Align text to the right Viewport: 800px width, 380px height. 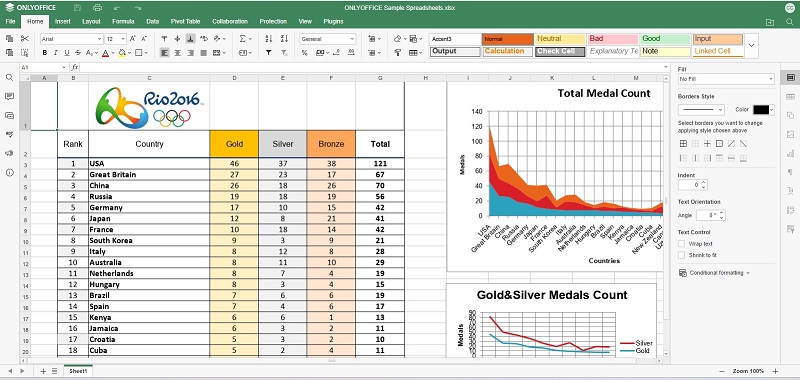tap(190, 53)
